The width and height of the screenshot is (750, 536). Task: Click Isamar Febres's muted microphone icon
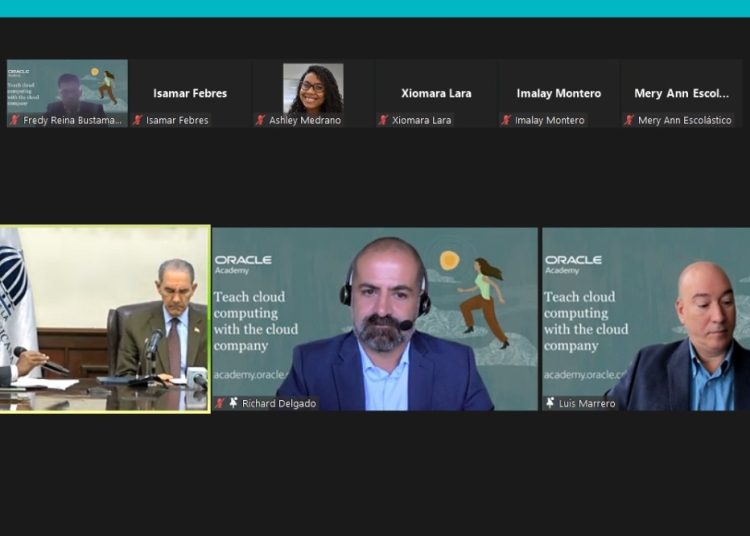pos(138,120)
